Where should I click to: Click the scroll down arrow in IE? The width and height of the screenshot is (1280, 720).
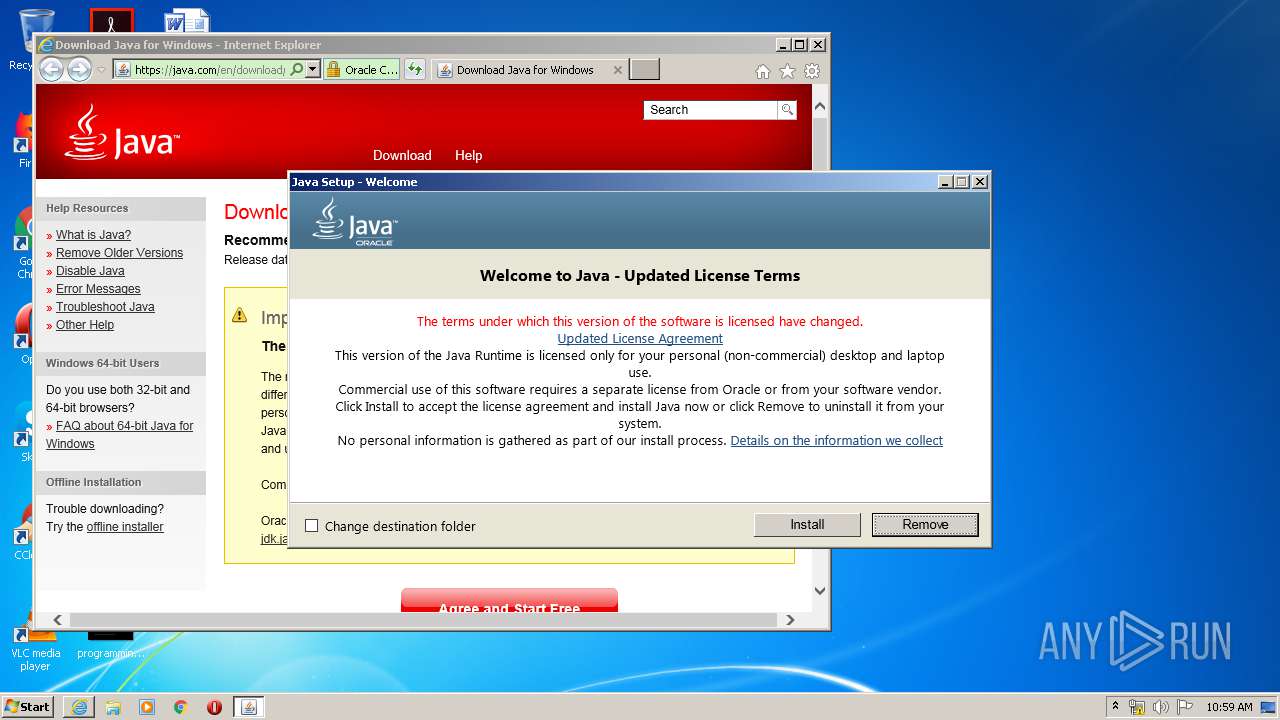[x=820, y=591]
